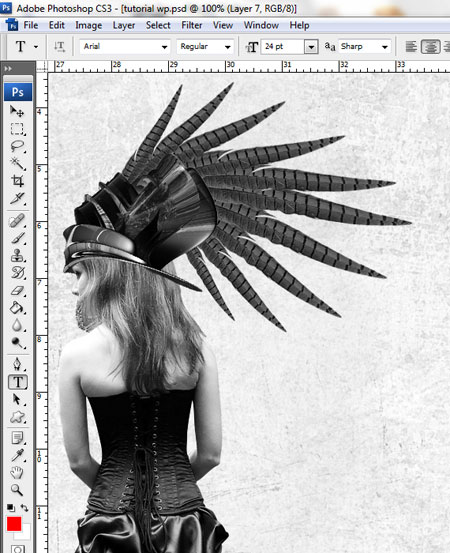Activate the Hand tool
Image resolution: width=450 pixels, height=553 pixels.
pyautogui.click(x=17, y=472)
